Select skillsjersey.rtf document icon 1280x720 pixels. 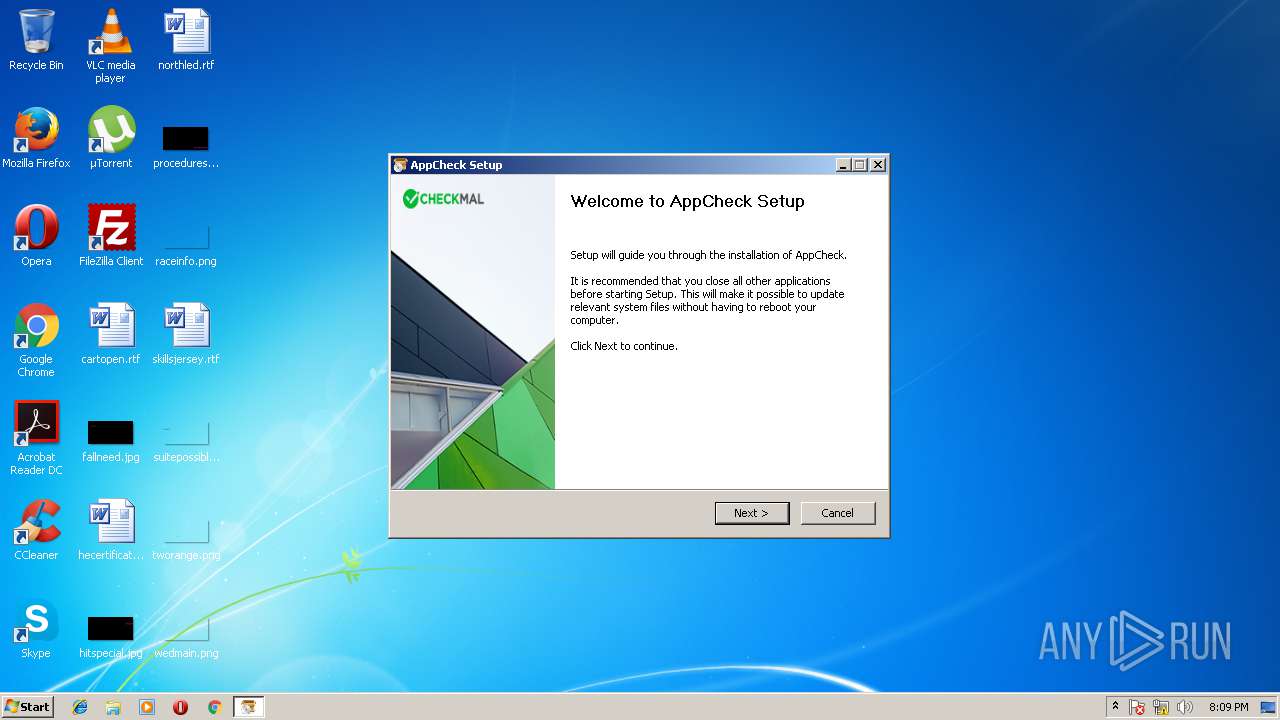[186, 335]
